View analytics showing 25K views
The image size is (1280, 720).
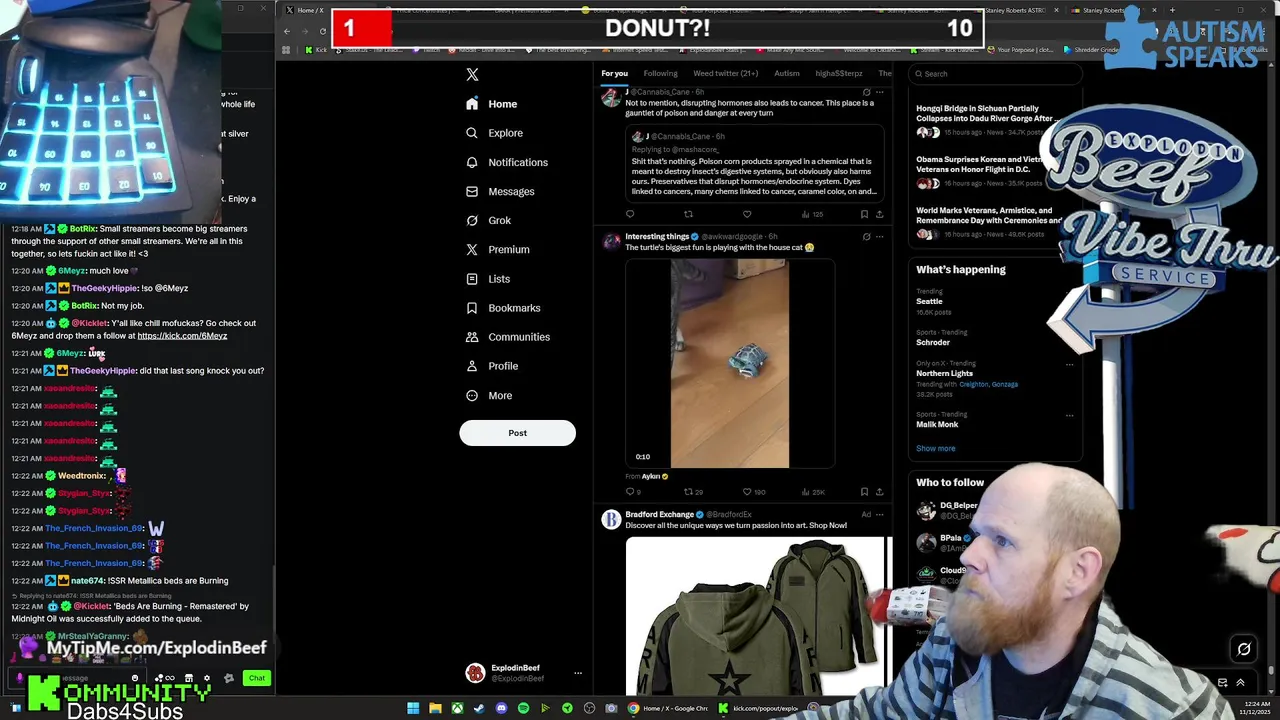(x=812, y=492)
